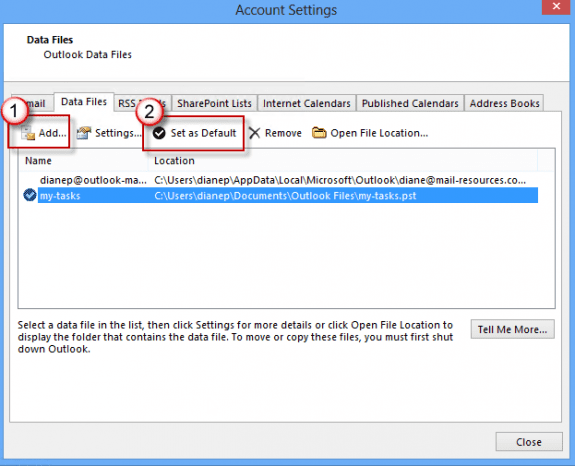Viewport: 575px width, 466px height.
Task: Click the Tell Me More button
Action: pos(512,329)
